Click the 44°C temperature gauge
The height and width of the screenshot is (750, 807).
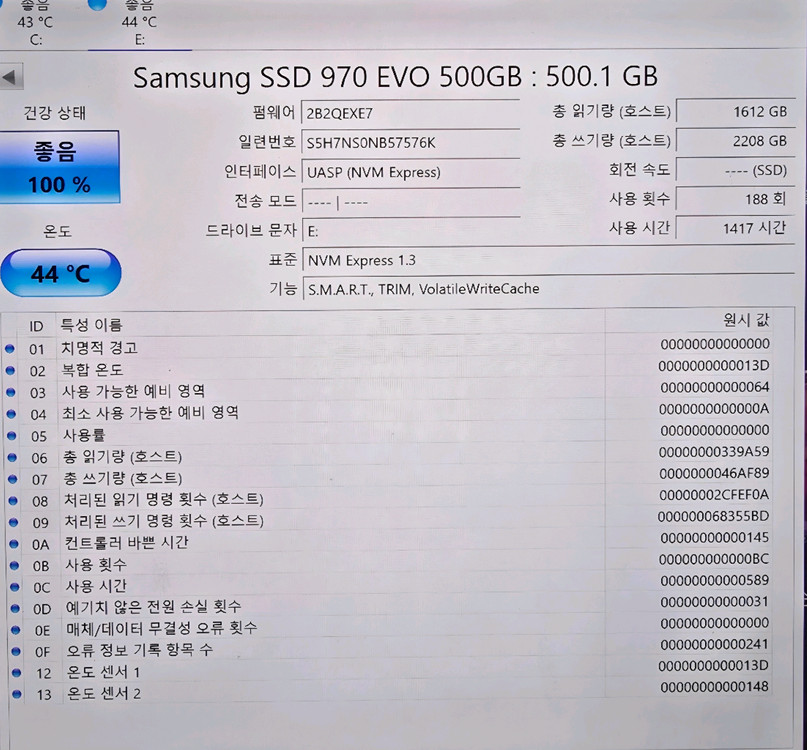pos(60,272)
